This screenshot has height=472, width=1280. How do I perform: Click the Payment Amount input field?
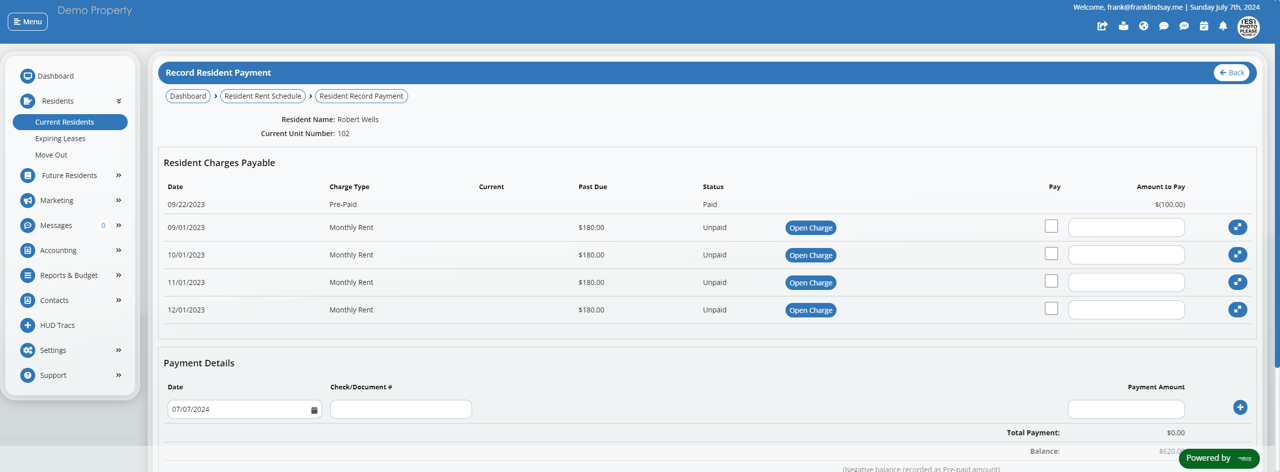click(x=1127, y=409)
